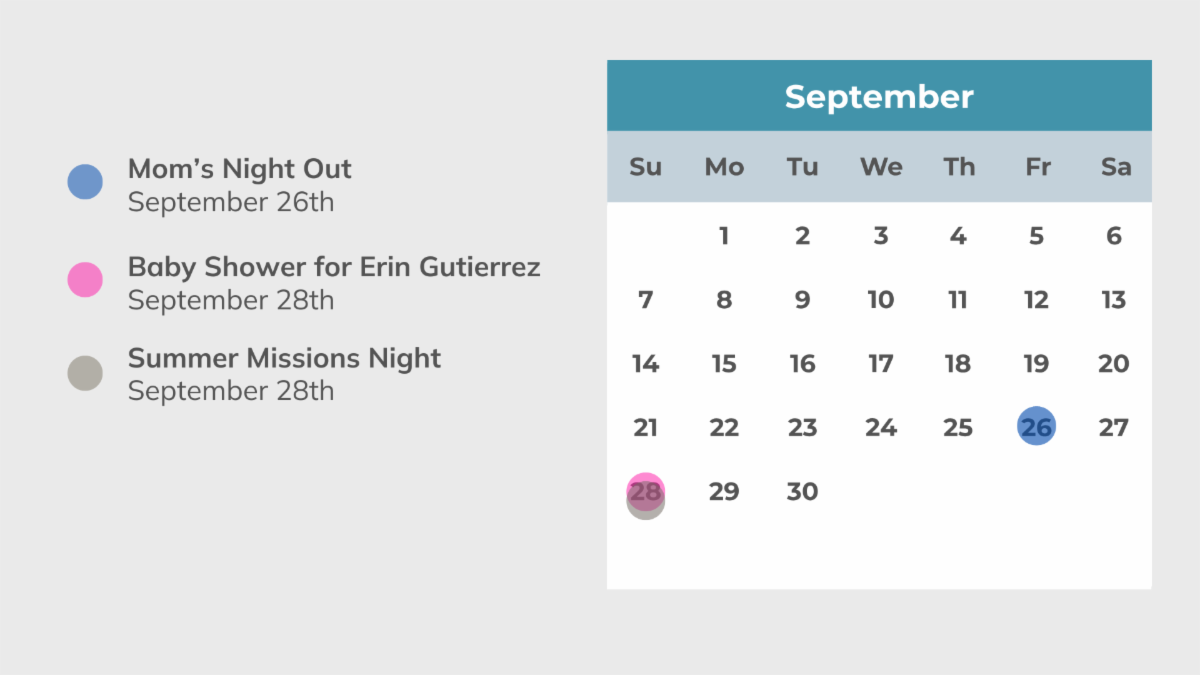Click the Sa weekday column header

(x=1115, y=167)
